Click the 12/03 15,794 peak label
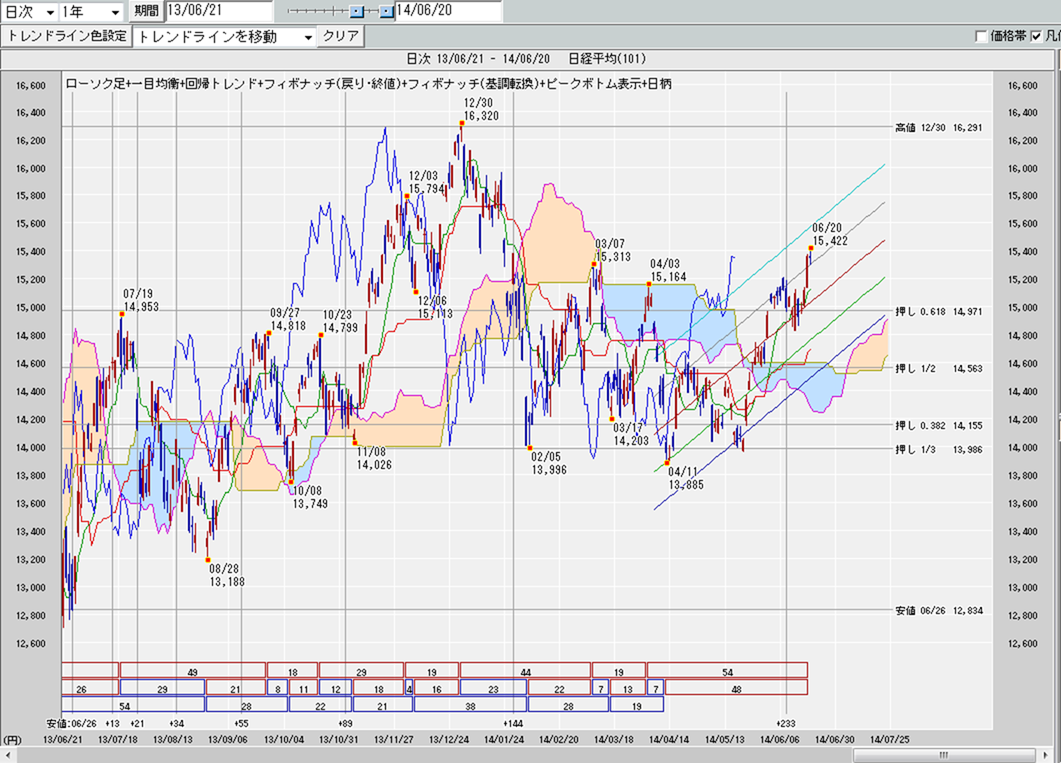 pyautogui.click(x=426, y=183)
